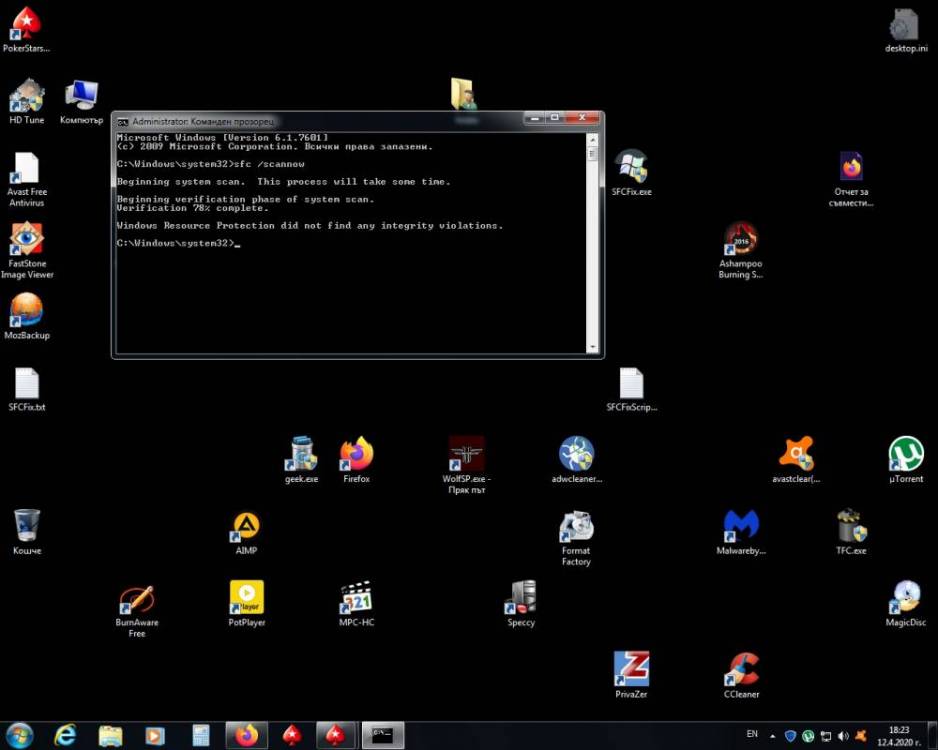The height and width of the screenshot is (750, 938).
Task: Select the MPC-HC desktop shortcut
Action: (x=357, y=603)
